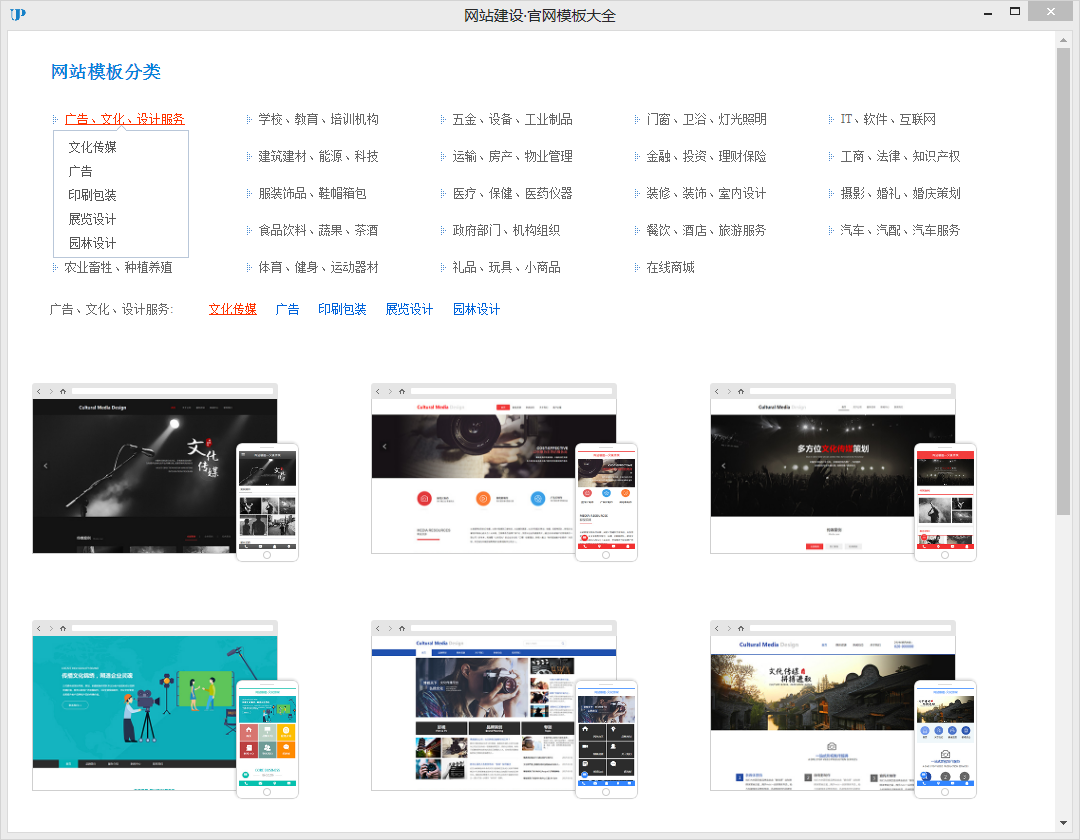Image resolution: width=1080 pixels, height=840 pixels.
Task: Open the 在线商城 category
Action: [x=669, y=267]
